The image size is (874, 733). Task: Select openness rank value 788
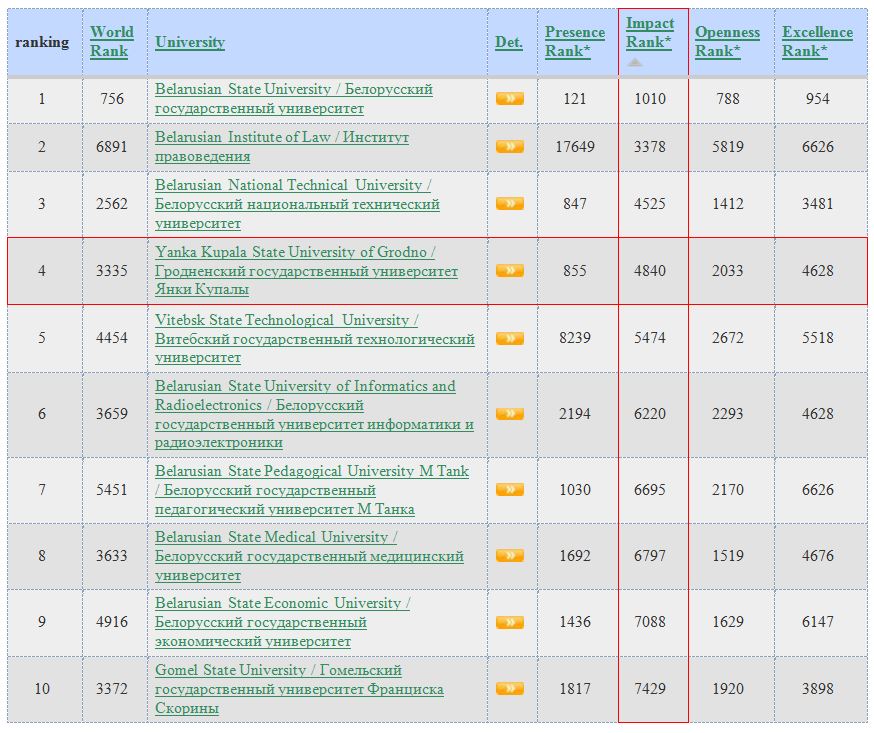click(727, 99)
